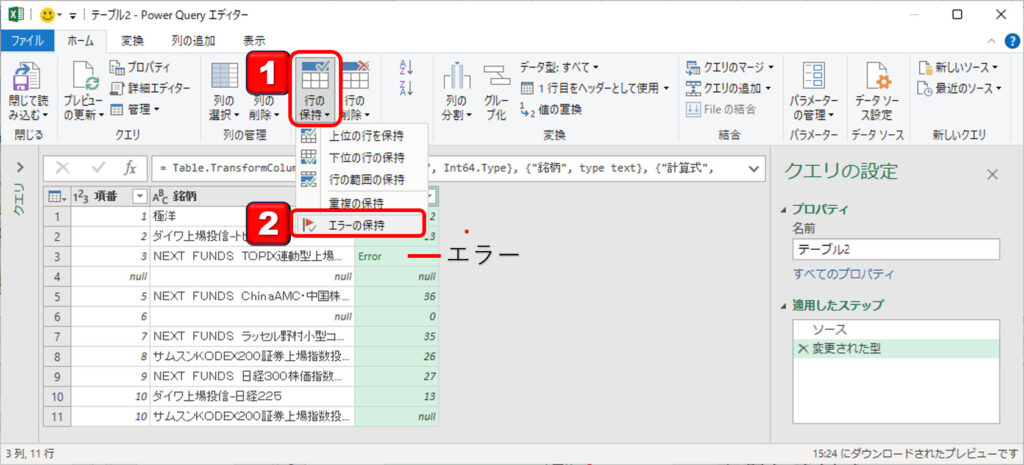This screenshot has height=465, width=1024.
Task: Sort ascending with the A-Z icon
Action: click(x=406, y=67)
